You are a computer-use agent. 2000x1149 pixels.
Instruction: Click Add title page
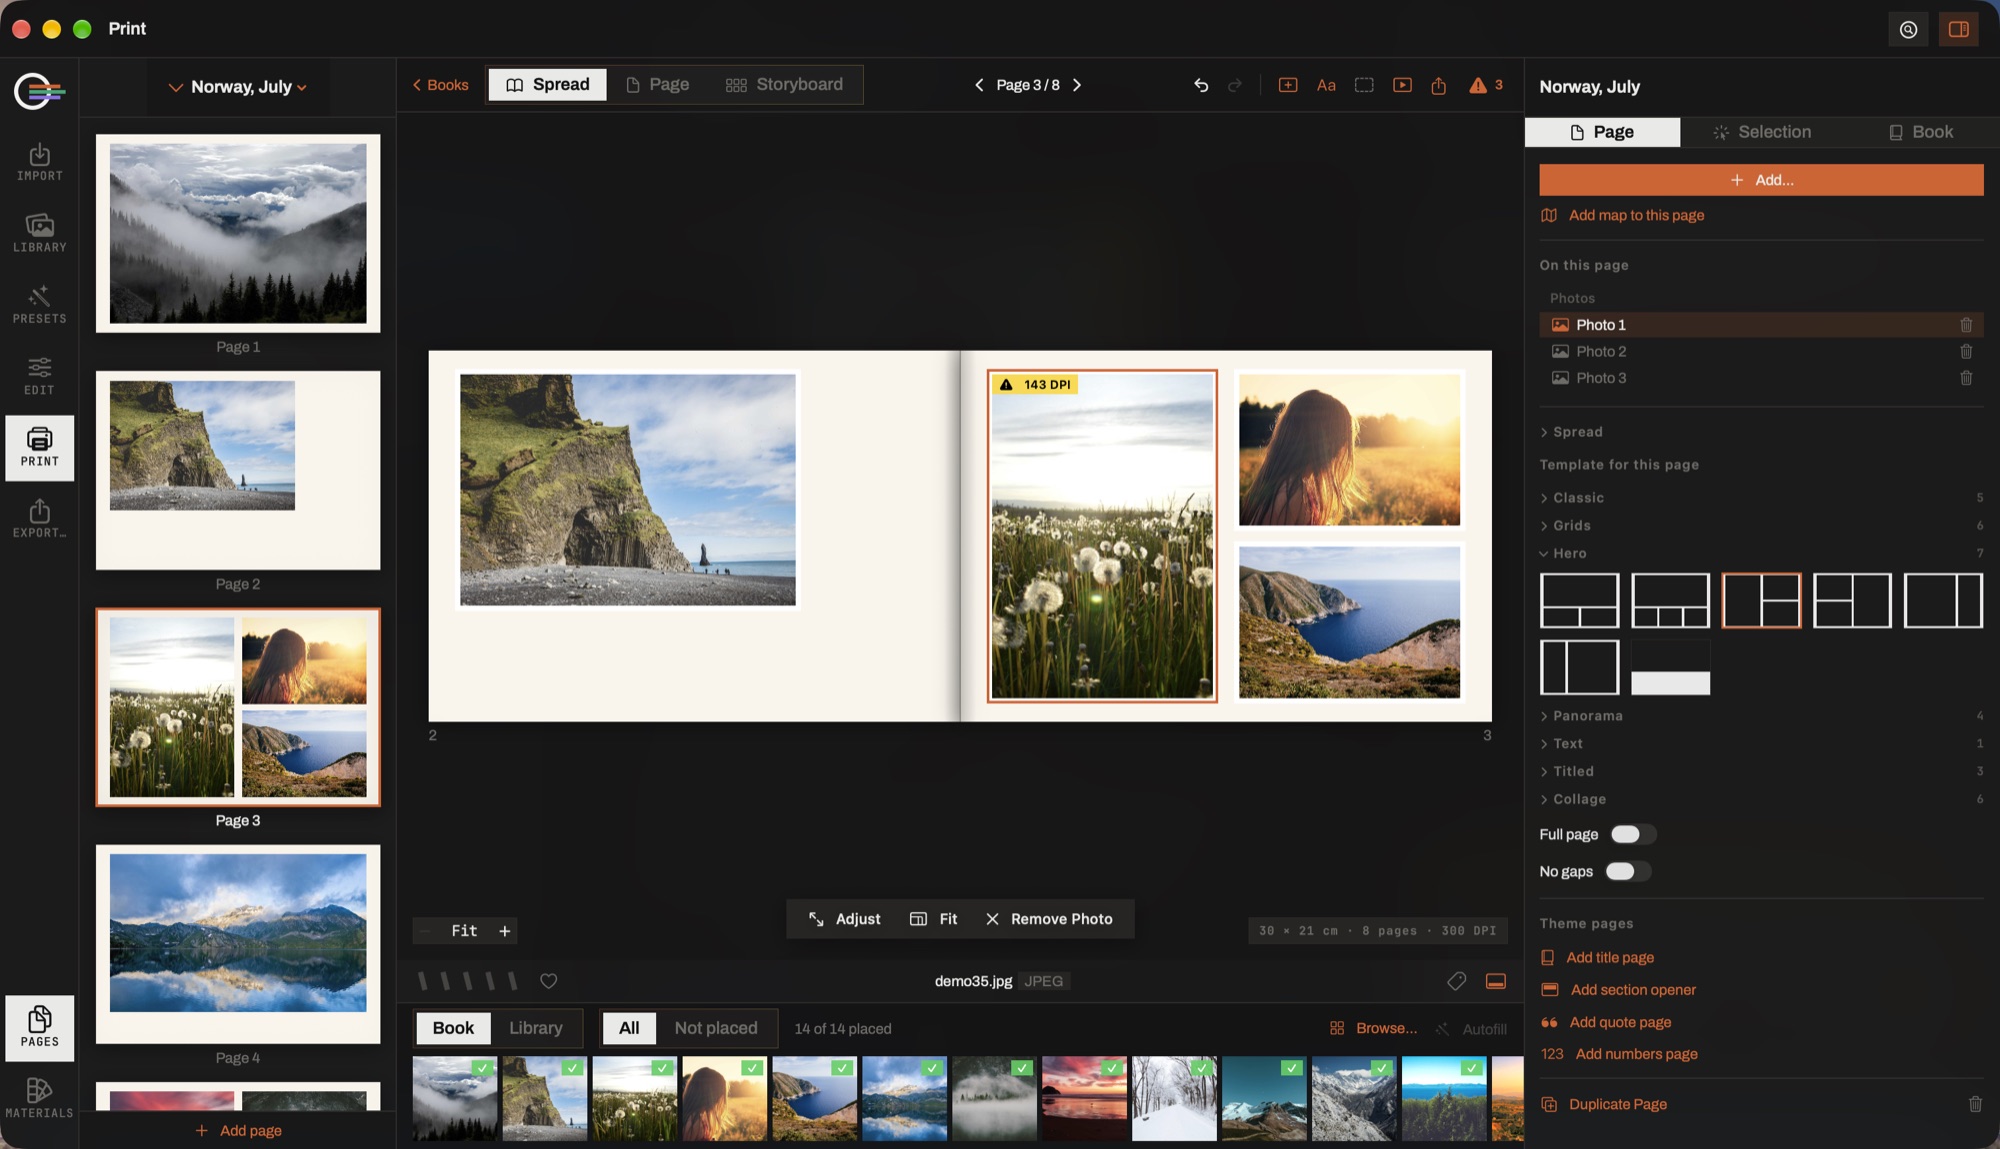(x=1597, y=957)
